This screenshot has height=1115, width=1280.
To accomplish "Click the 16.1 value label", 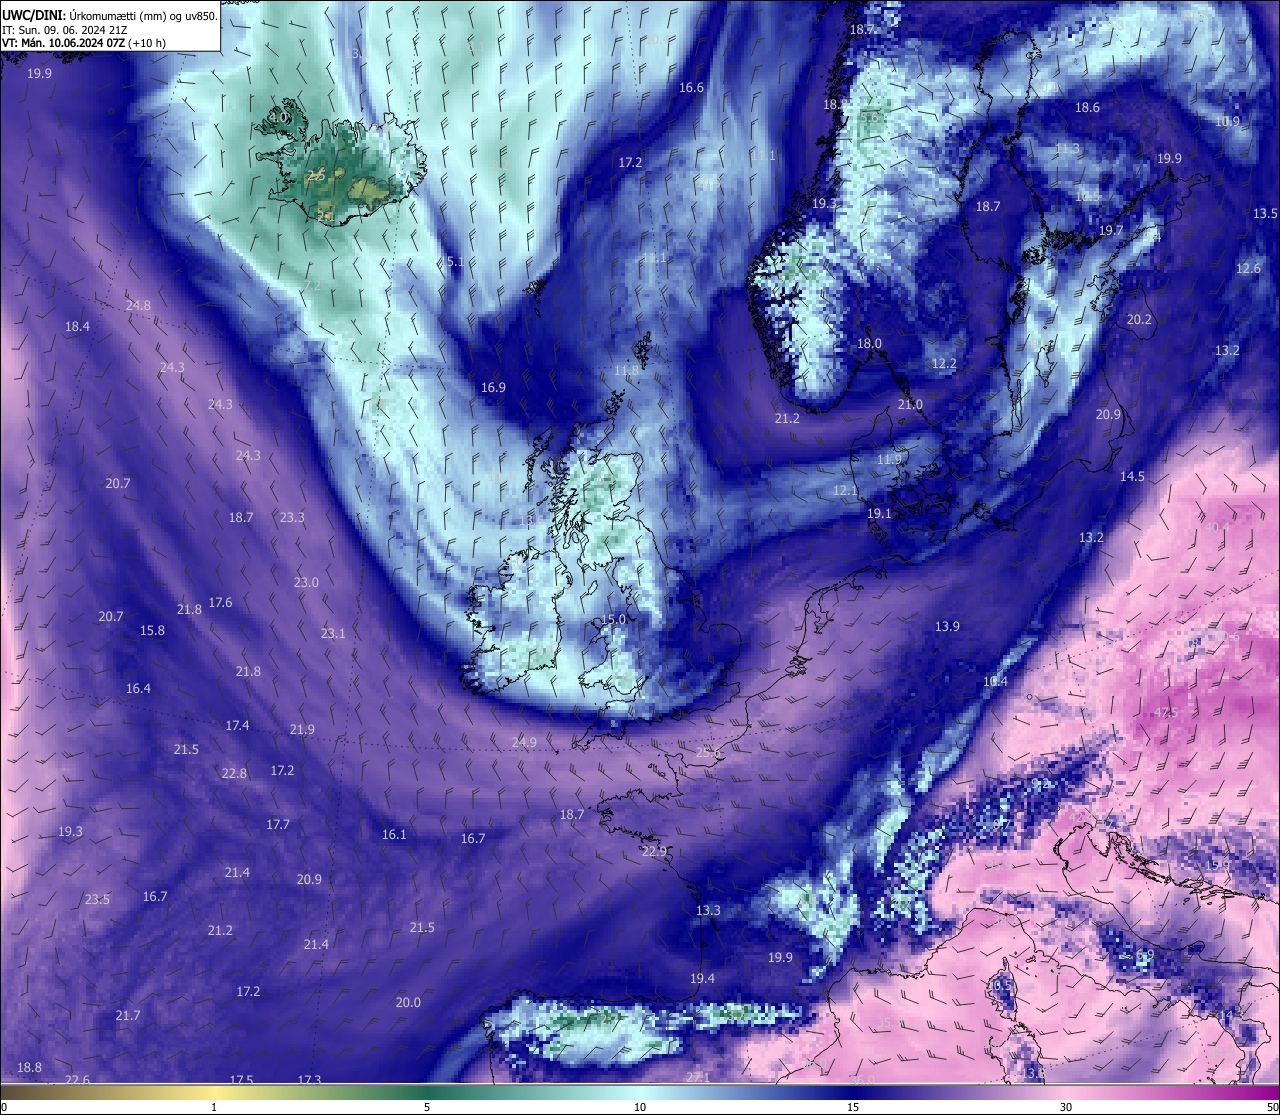I will 394,835.
